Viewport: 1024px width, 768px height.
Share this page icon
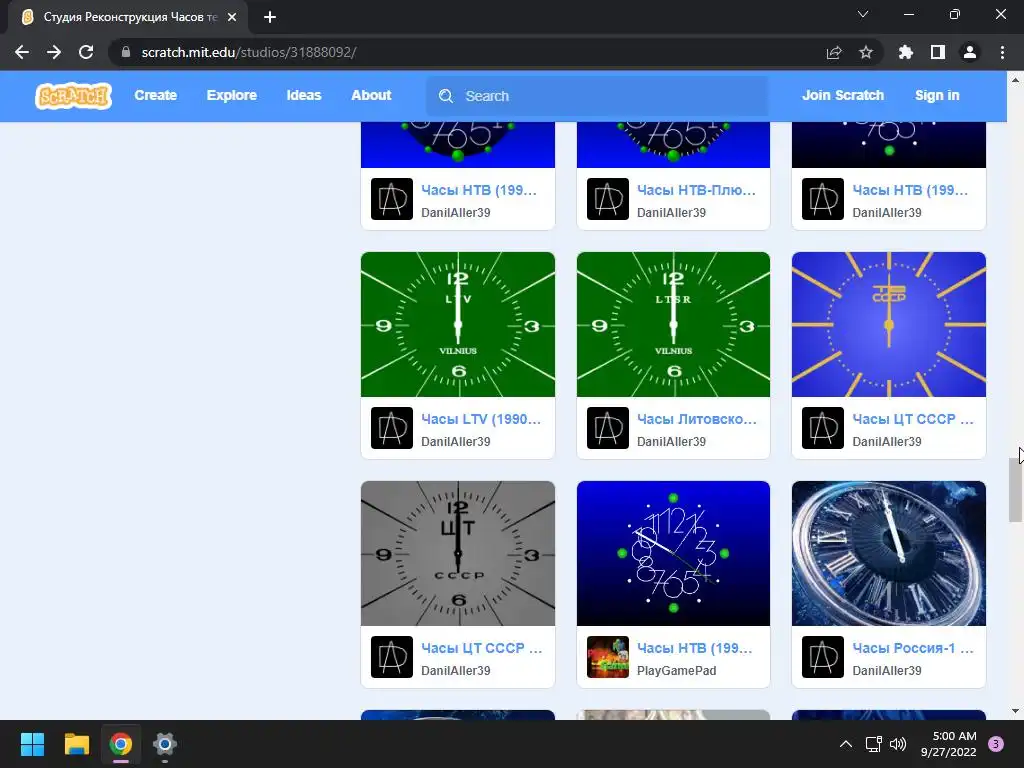(x=834, y=52)
